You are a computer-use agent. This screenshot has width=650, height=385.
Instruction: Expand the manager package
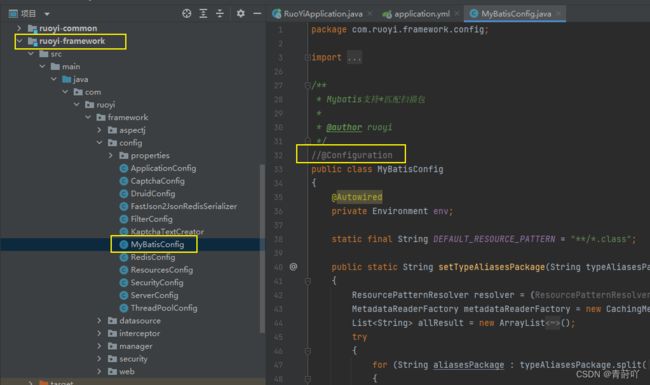[99, 346]
